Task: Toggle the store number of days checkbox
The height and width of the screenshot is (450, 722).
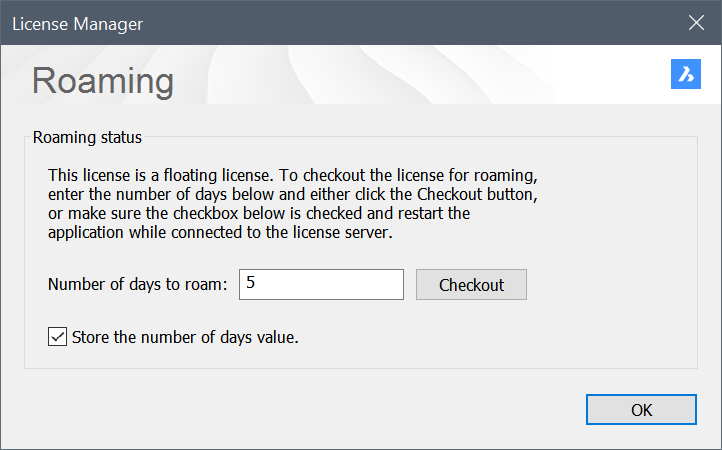Action: coord(57,336)
